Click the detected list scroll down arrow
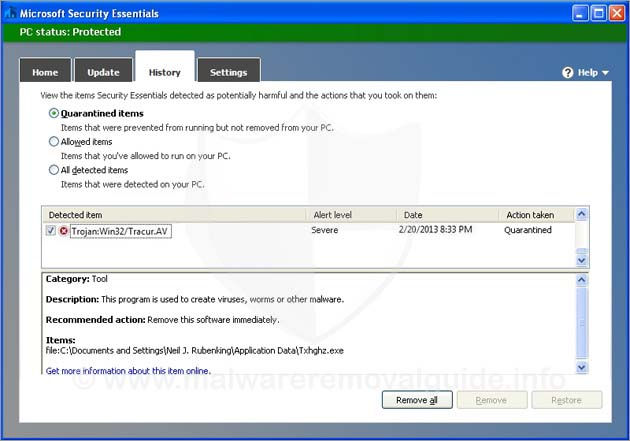 tap(582, 260)
